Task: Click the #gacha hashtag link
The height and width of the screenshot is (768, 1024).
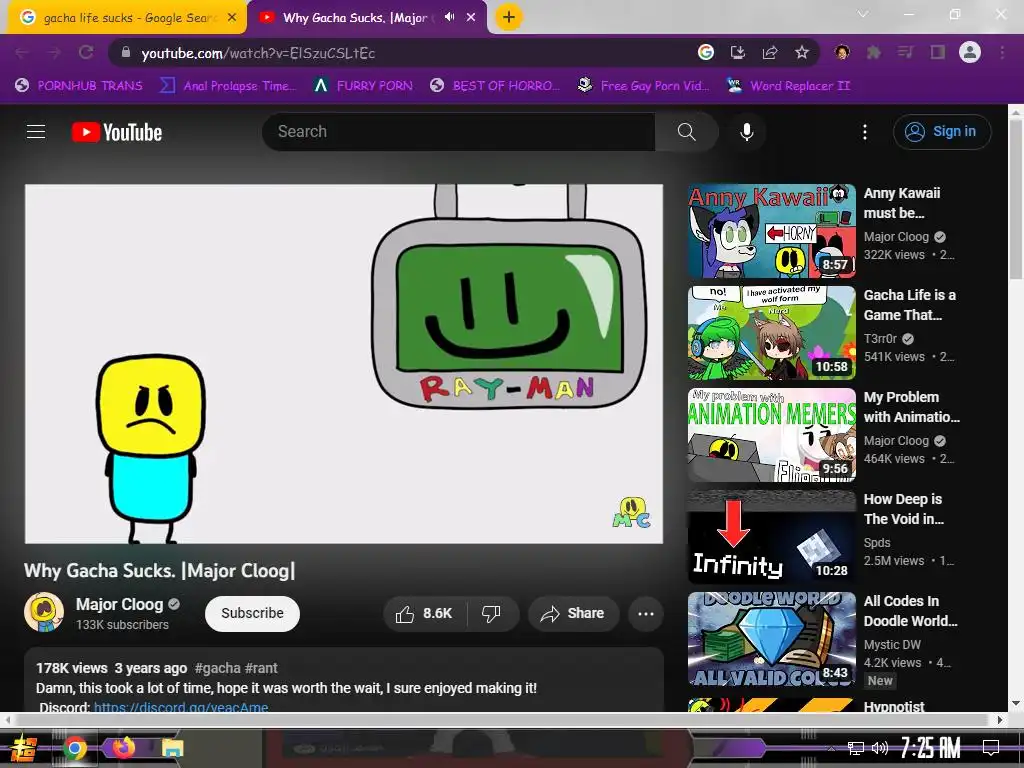Action: [217, 668]
